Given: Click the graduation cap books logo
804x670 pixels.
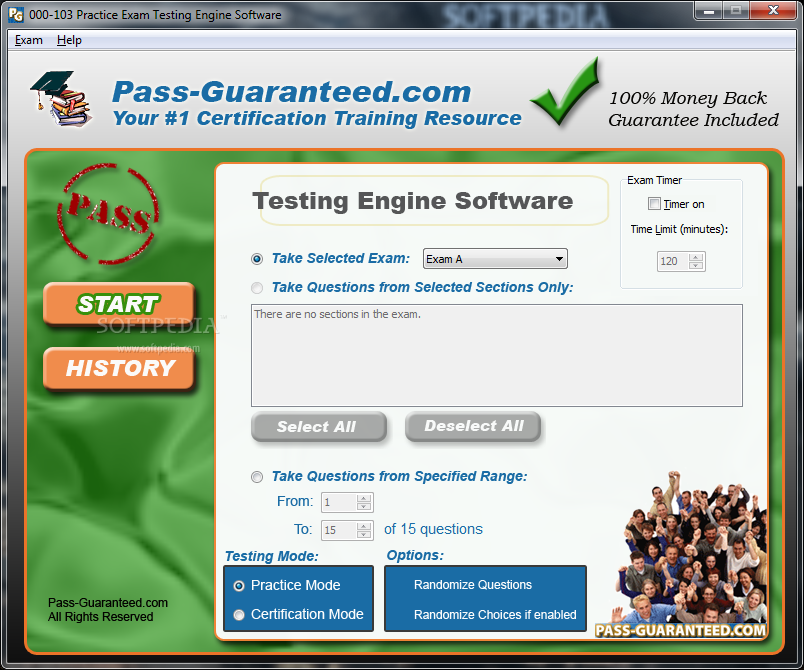Looking at the screenshot, I should [x=62, y=99].
